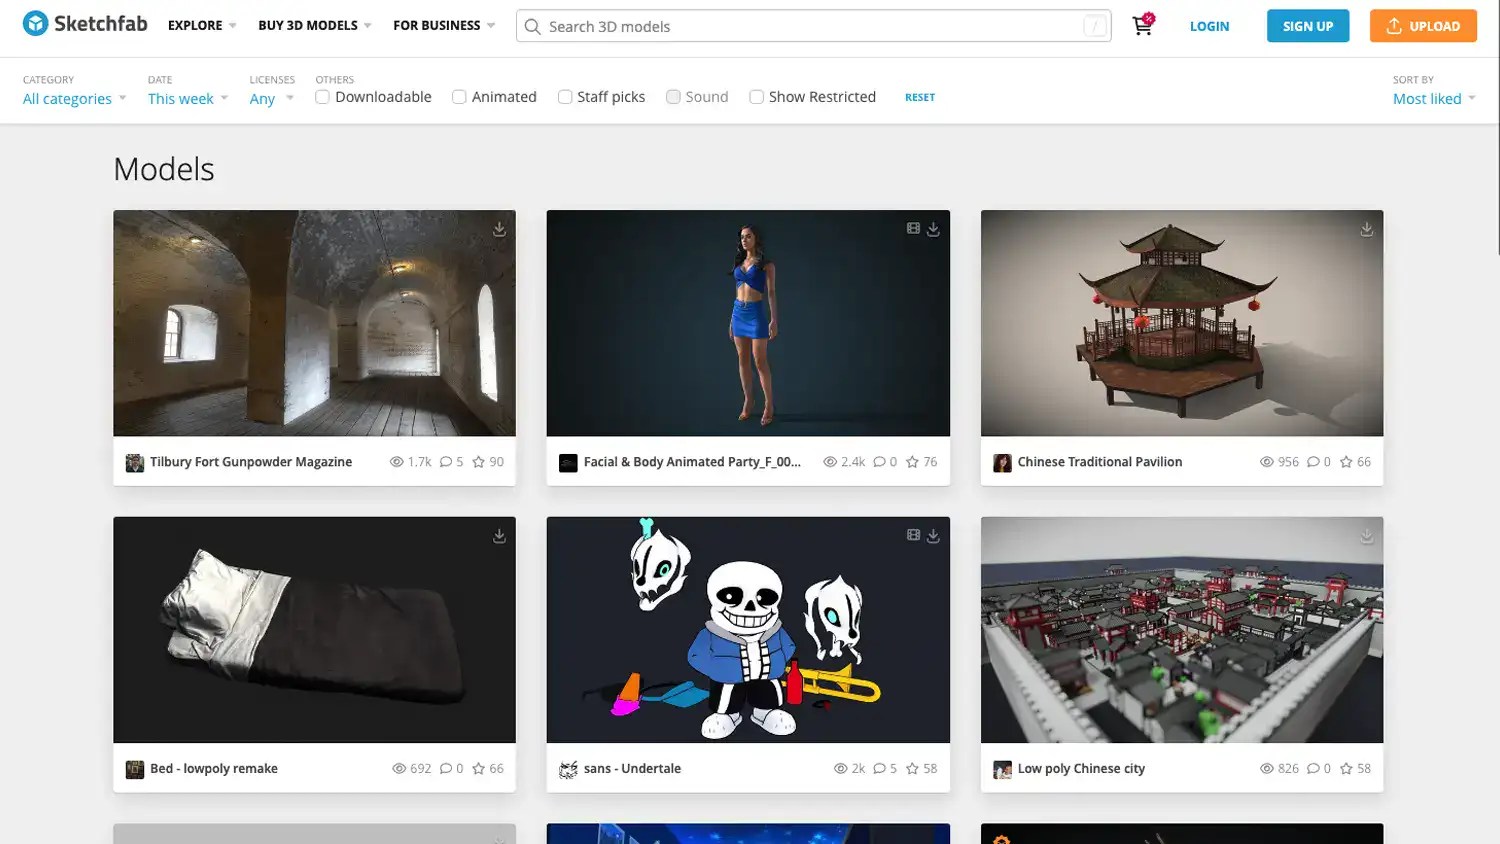Image resolution: width=1500 pixels, height=844 pixels.
Task: Open Chinese Traditional Pavilion author avatar
Action: [1002, 463]
